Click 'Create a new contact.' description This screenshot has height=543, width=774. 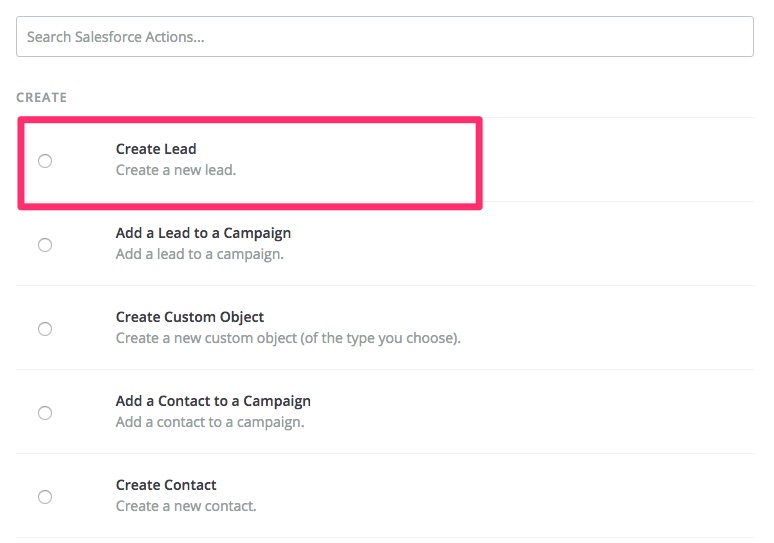(186, 506)
